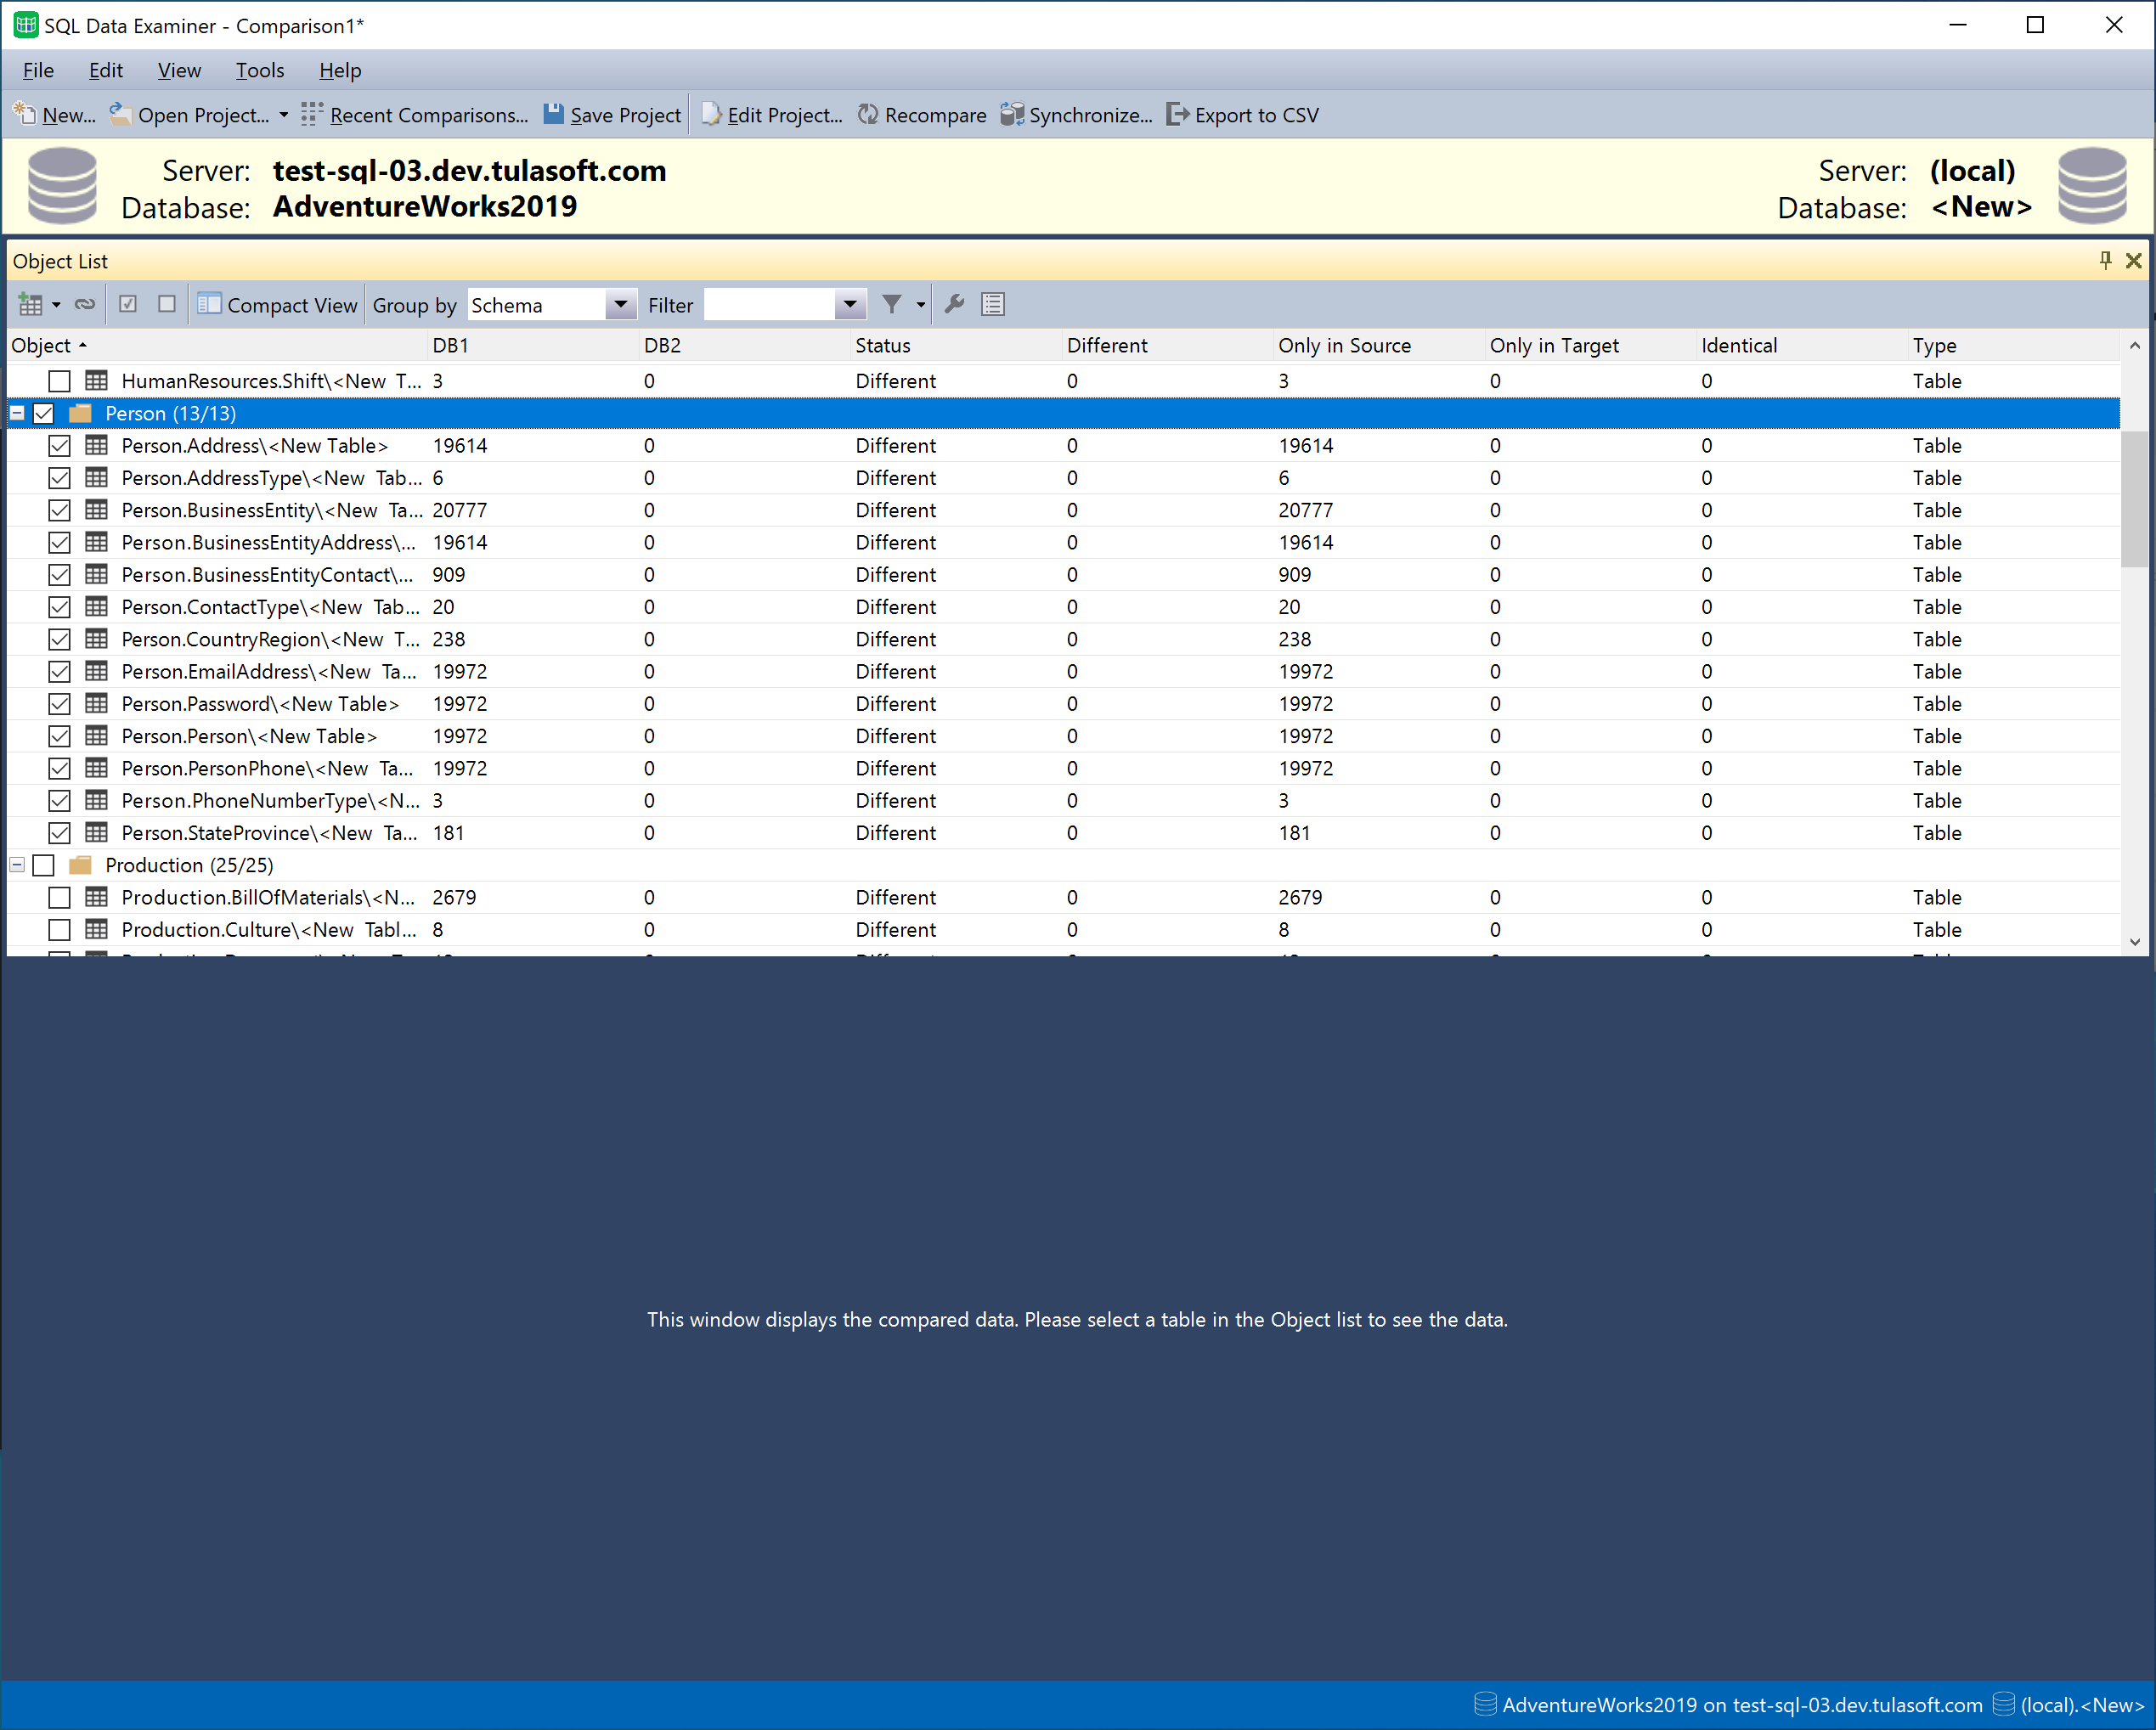The height and width of the screenshot is (1730, 2156).
Task: Uncheck the Person schema group checkbox
Action: pos(43,413)
